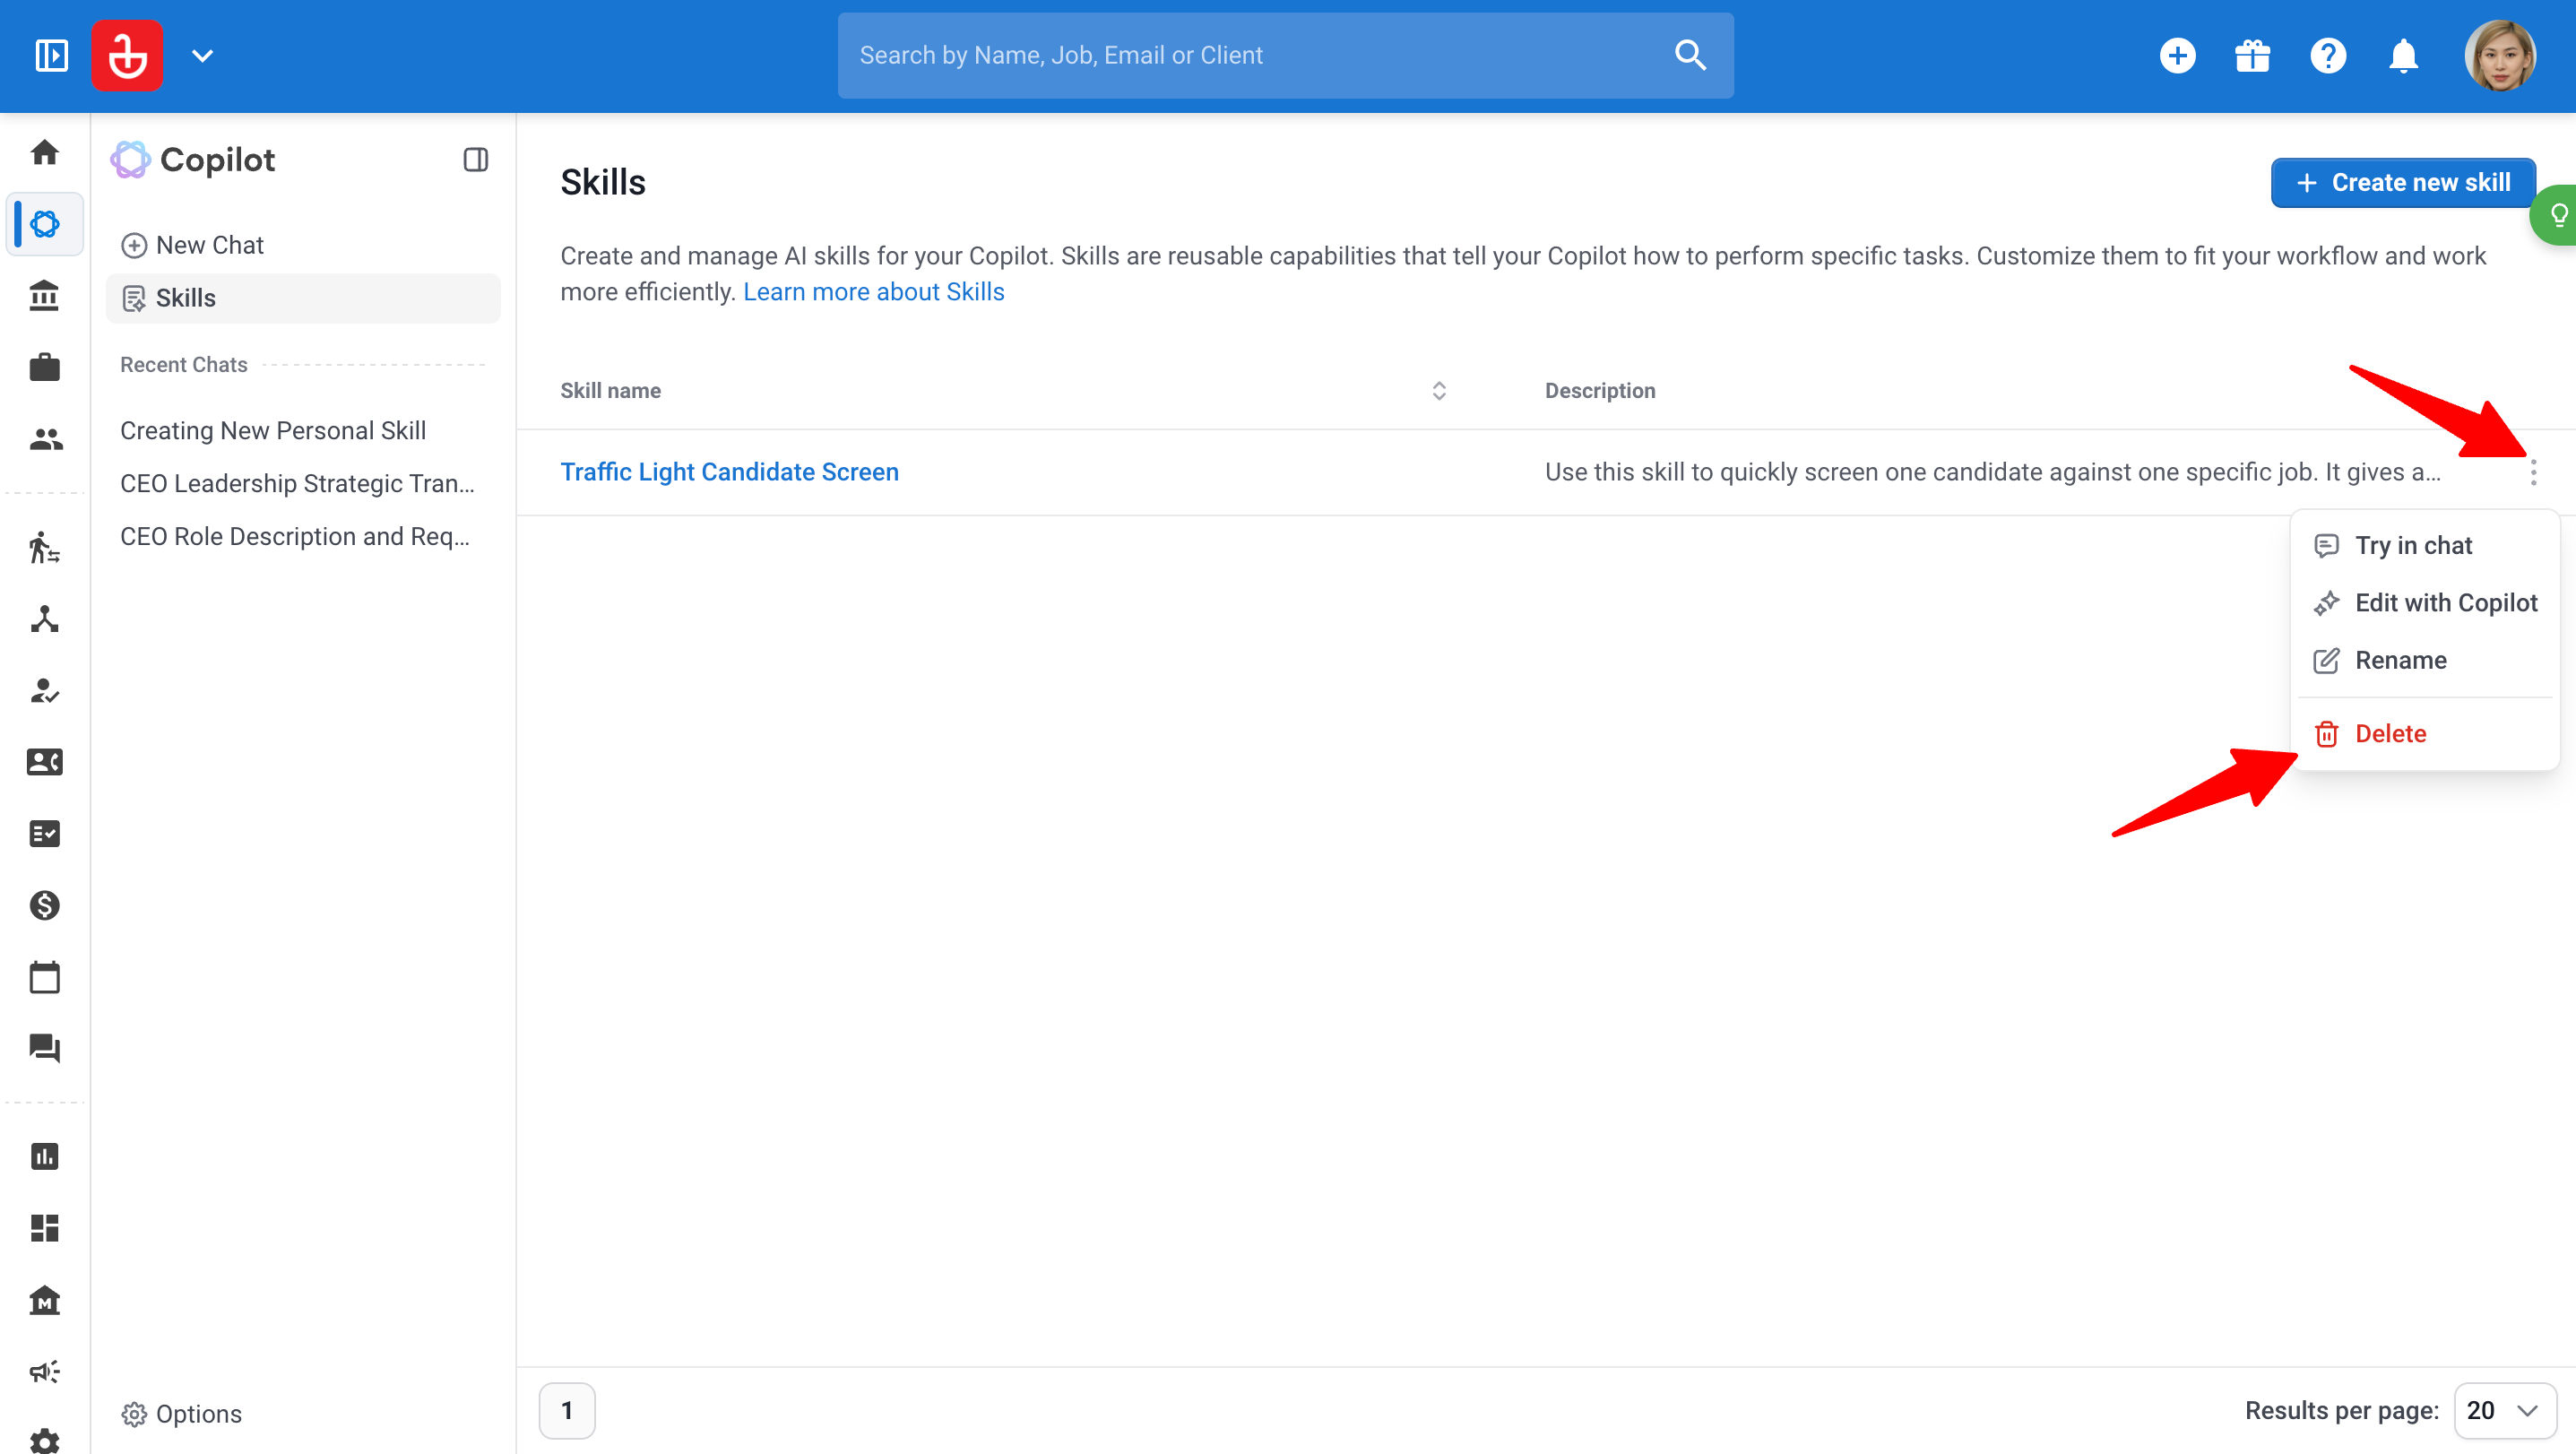Viewport: 2576px width, 1454px height.
Task: Choose Edit with Copilot from the menu
Action: pyautogui.click(x=2425, y=603)
